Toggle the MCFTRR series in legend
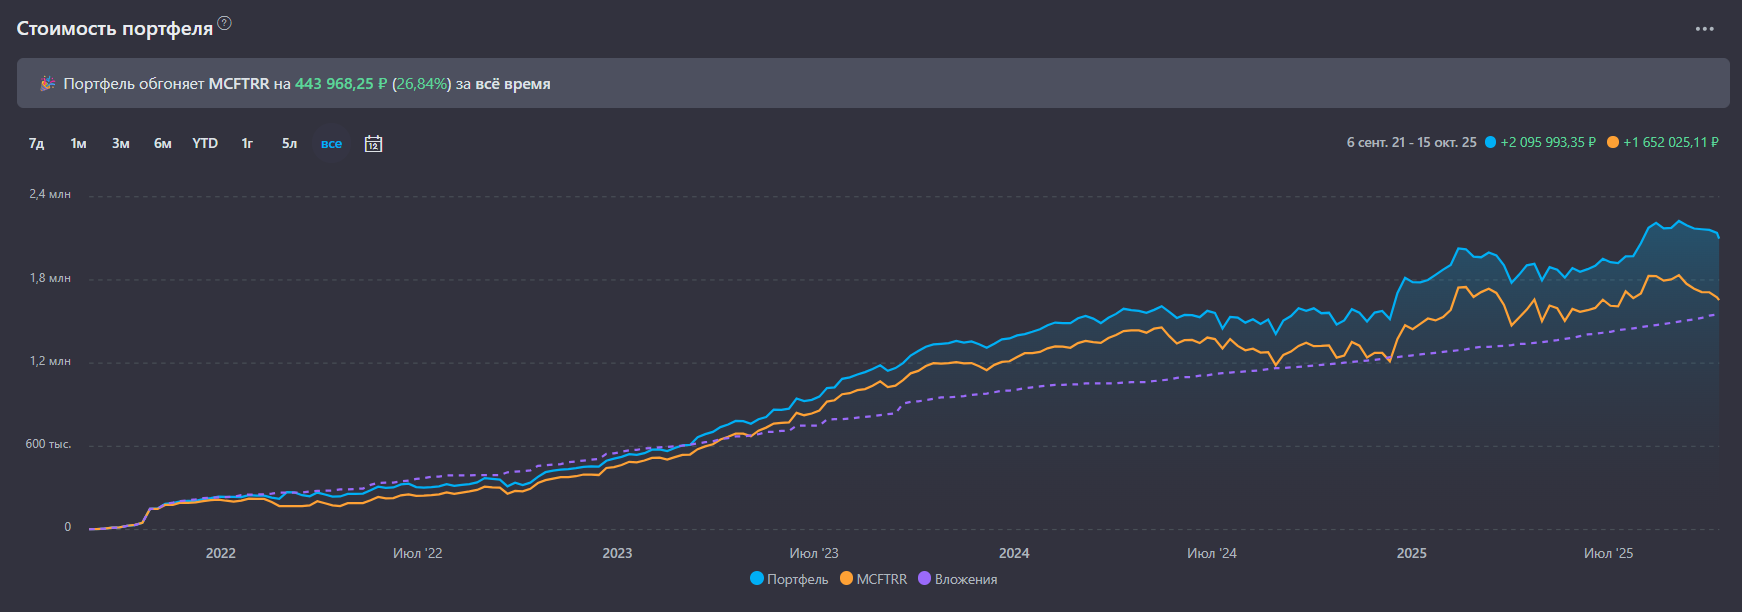The image size is (1742, 612). 874,579
